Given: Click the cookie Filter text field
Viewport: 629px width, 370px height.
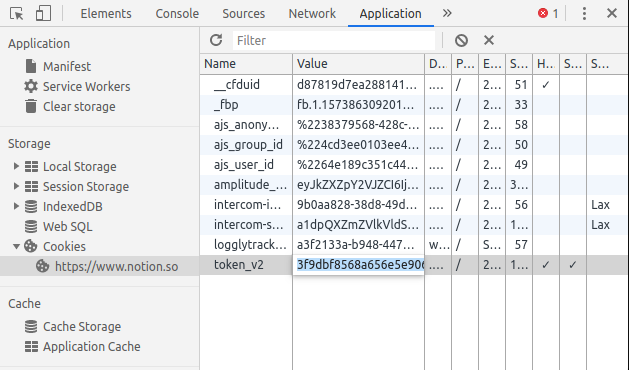Looking at the screenshot, I should pyautogui.click(x=334, y=41).
